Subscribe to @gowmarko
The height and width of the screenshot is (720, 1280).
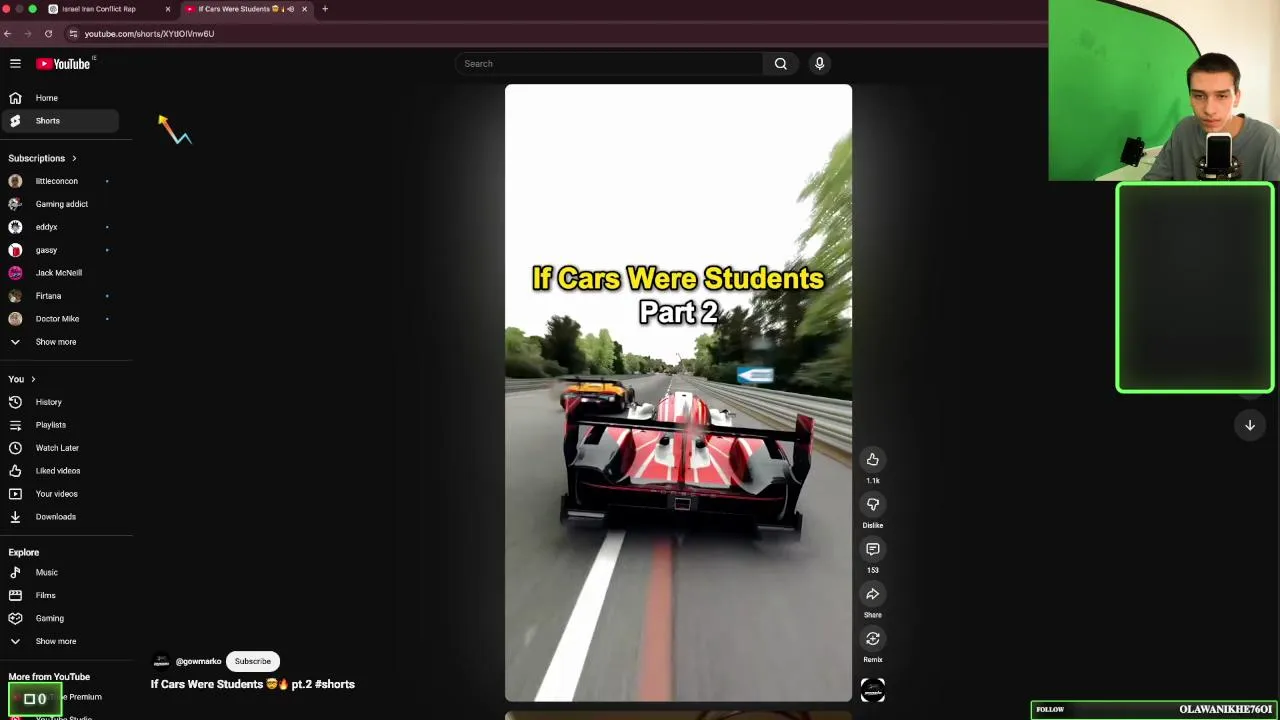click(x=252, y=661)
